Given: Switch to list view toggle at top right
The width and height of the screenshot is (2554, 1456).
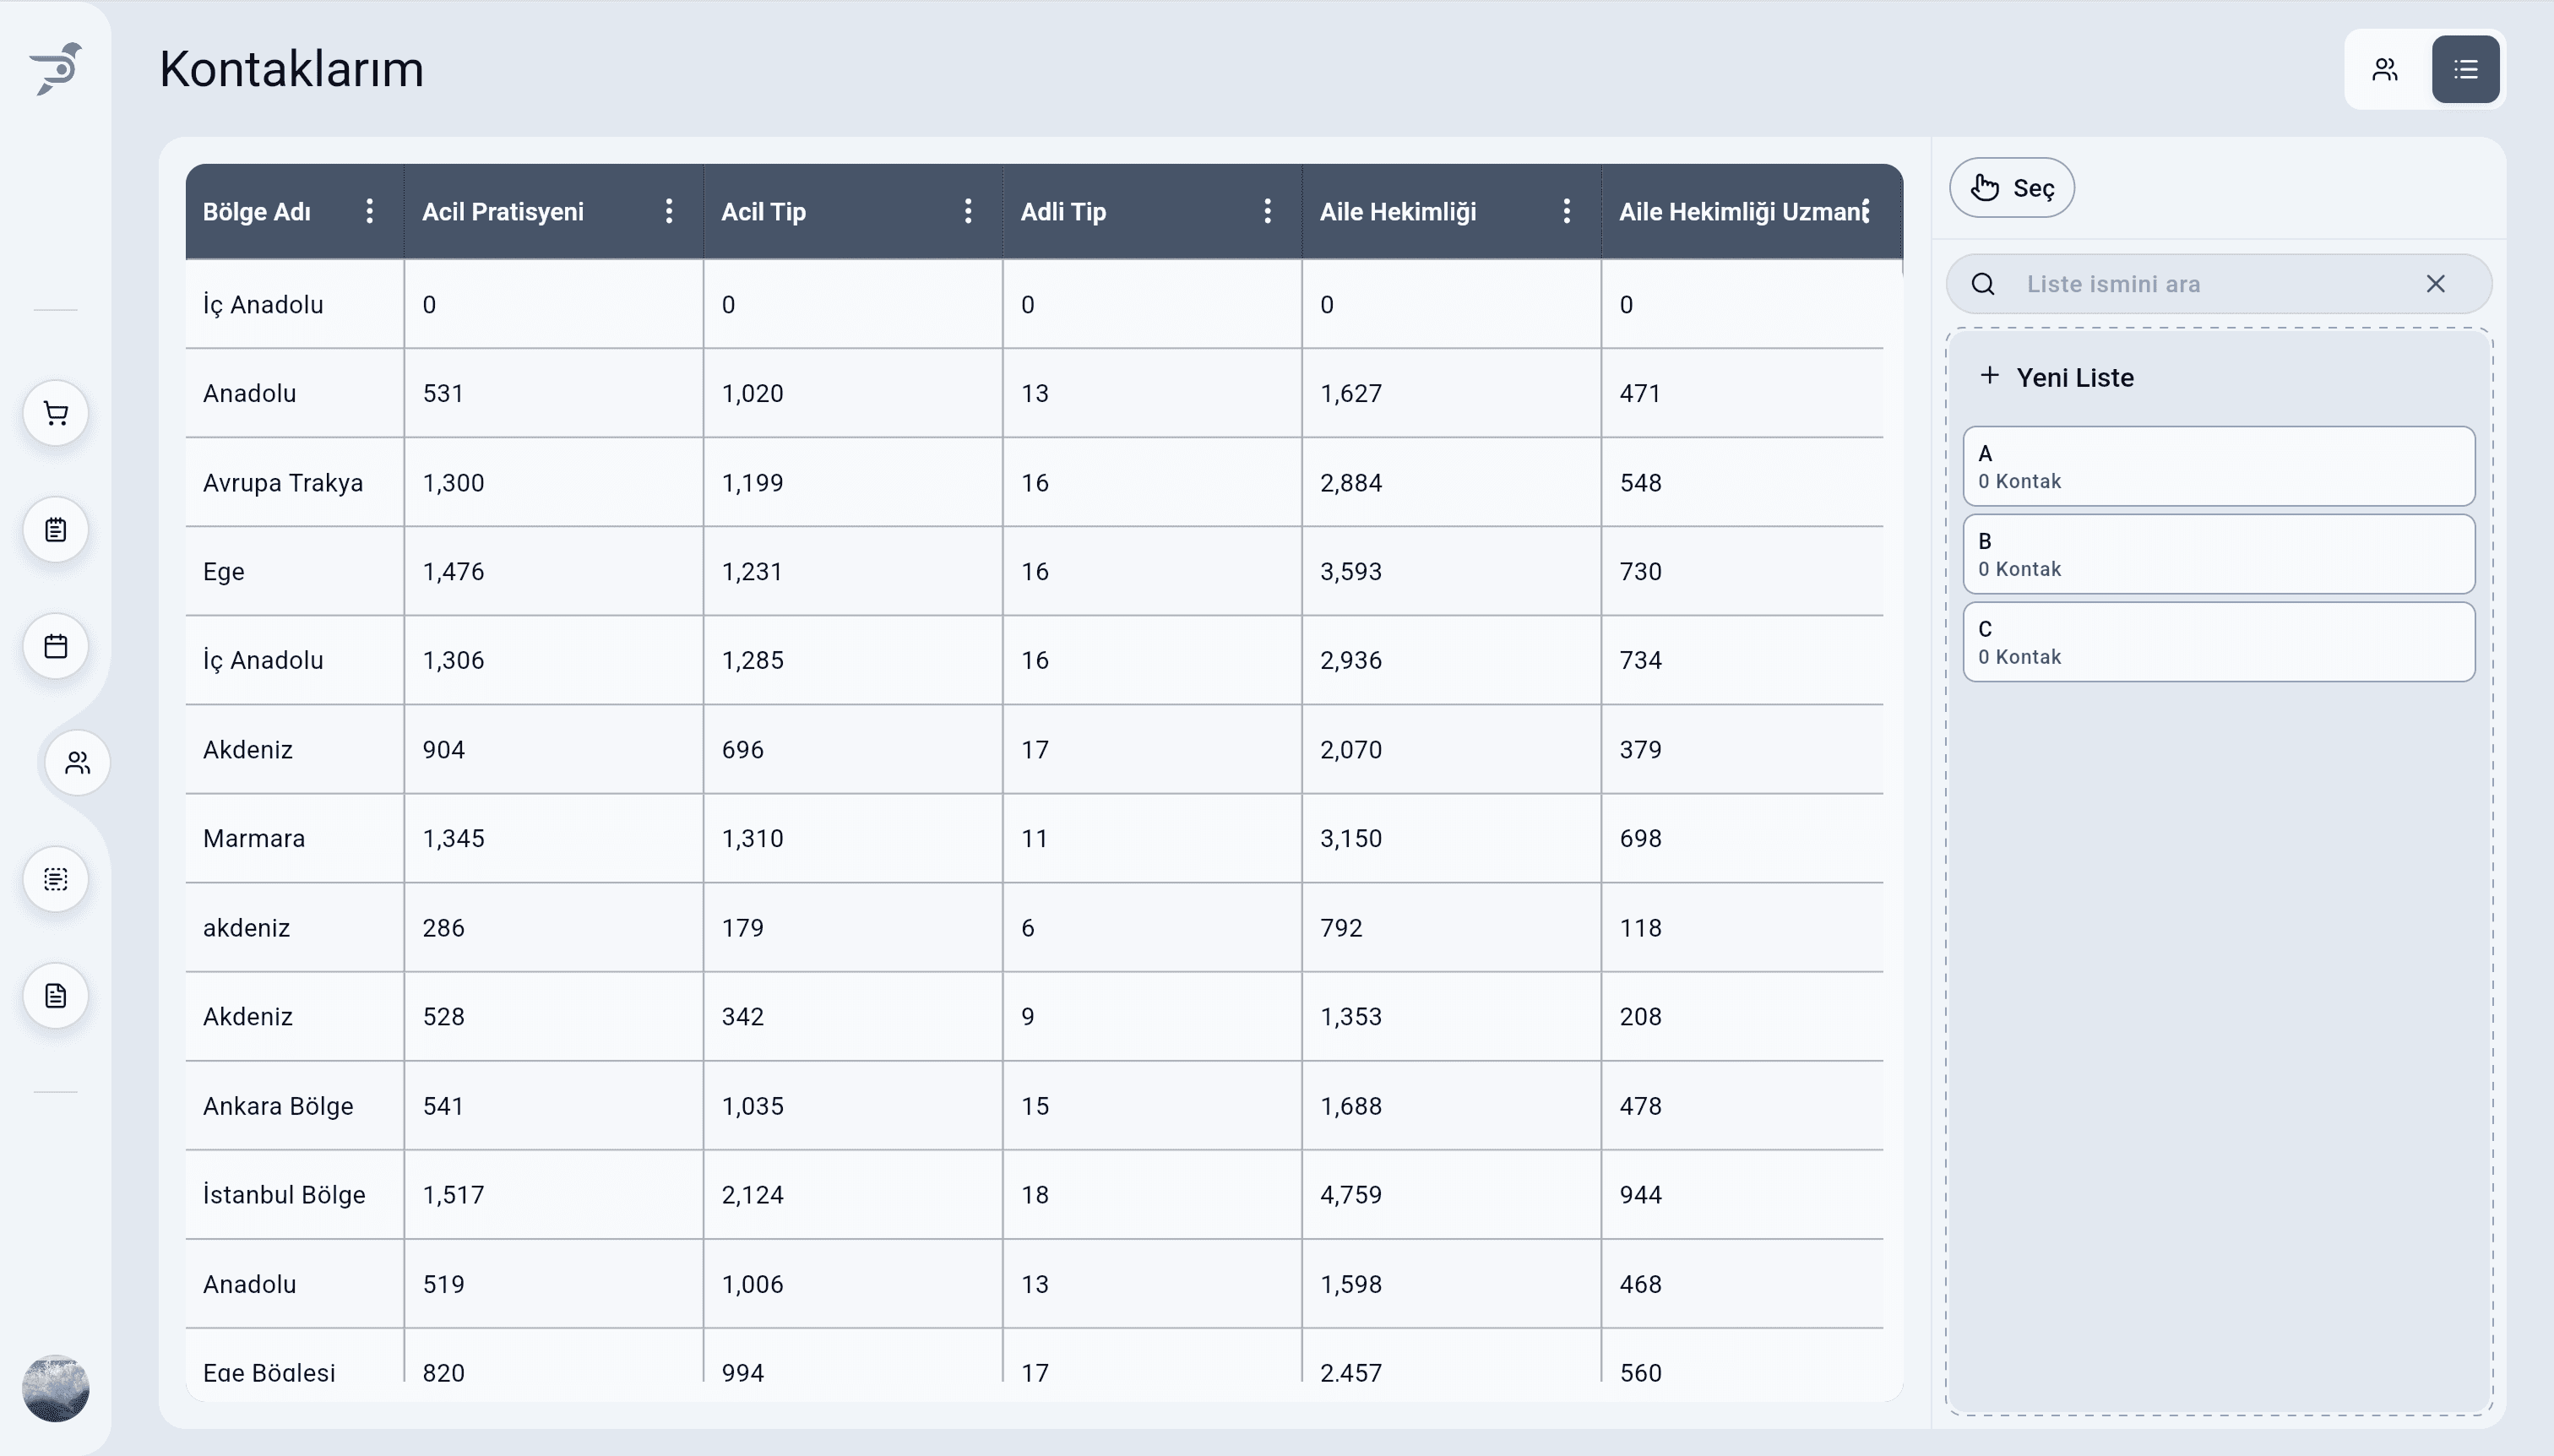Looking at the screenshot, I should (x=2465, y=69).
